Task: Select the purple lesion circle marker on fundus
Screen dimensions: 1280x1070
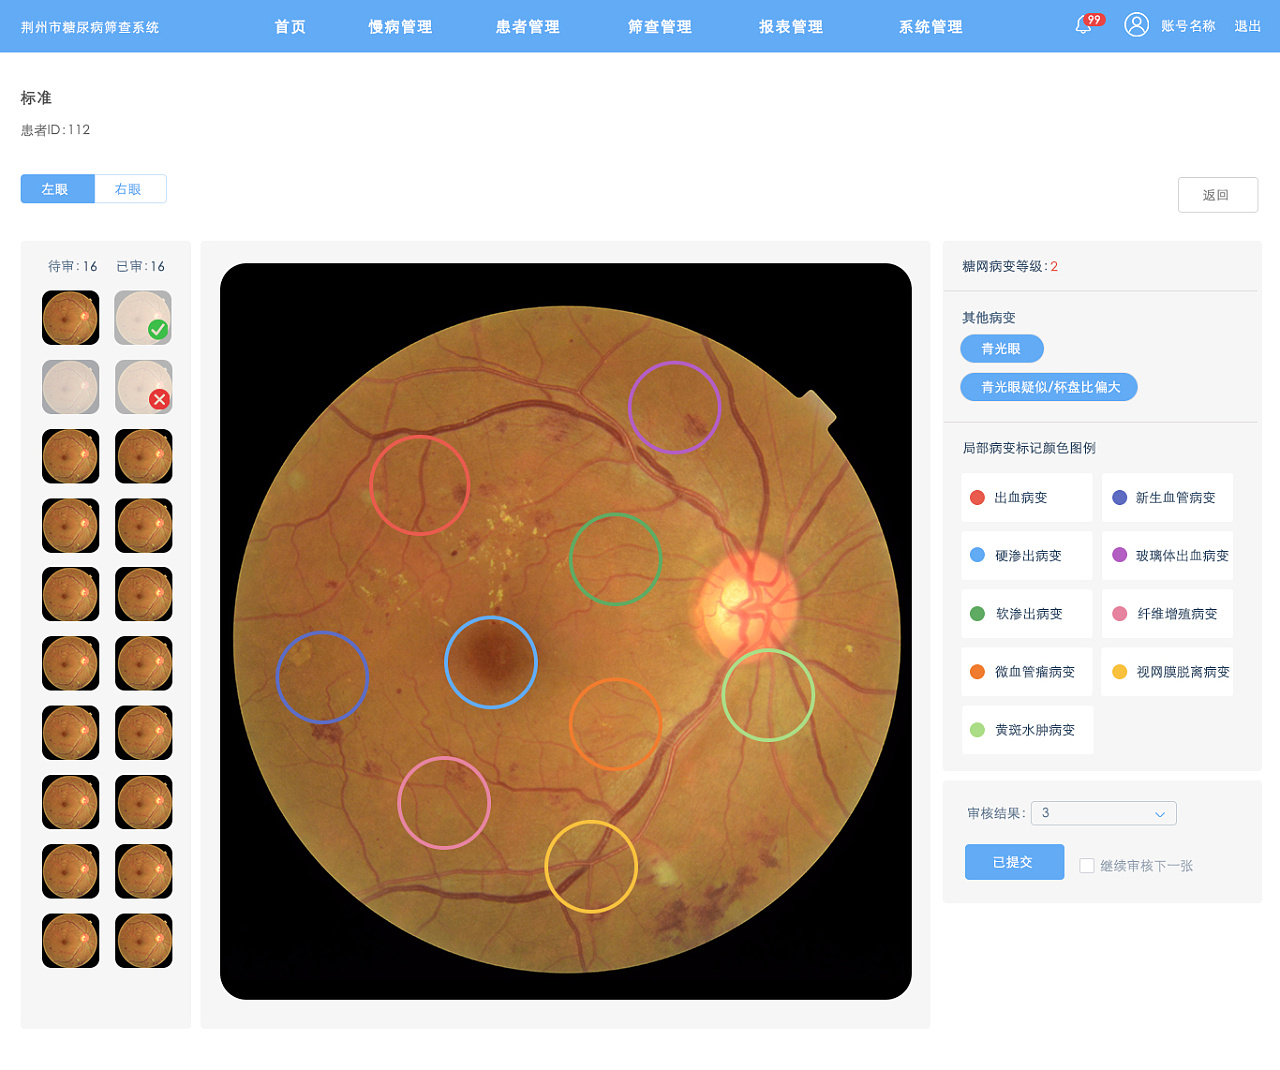Action: (x=675, y=407)
